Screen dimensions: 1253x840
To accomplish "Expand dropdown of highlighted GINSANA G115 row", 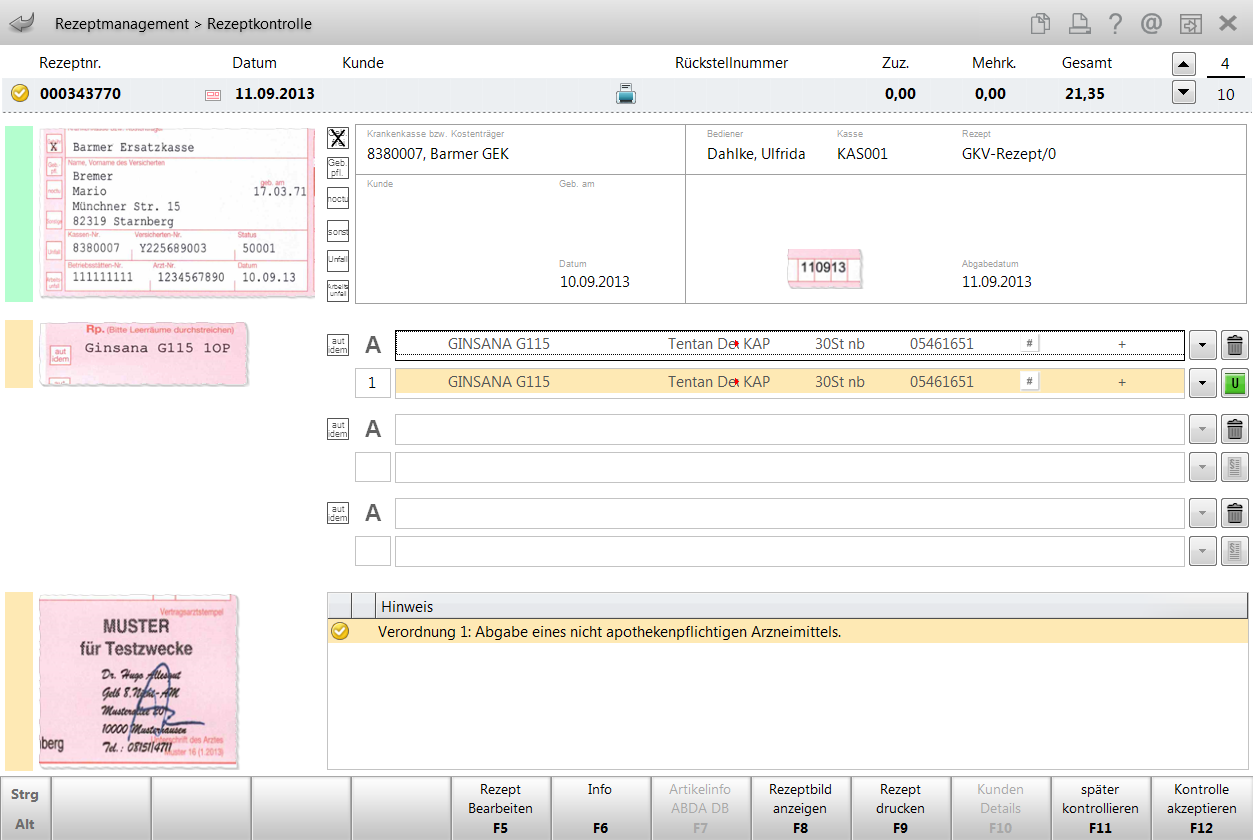I will pos(1203,383).
